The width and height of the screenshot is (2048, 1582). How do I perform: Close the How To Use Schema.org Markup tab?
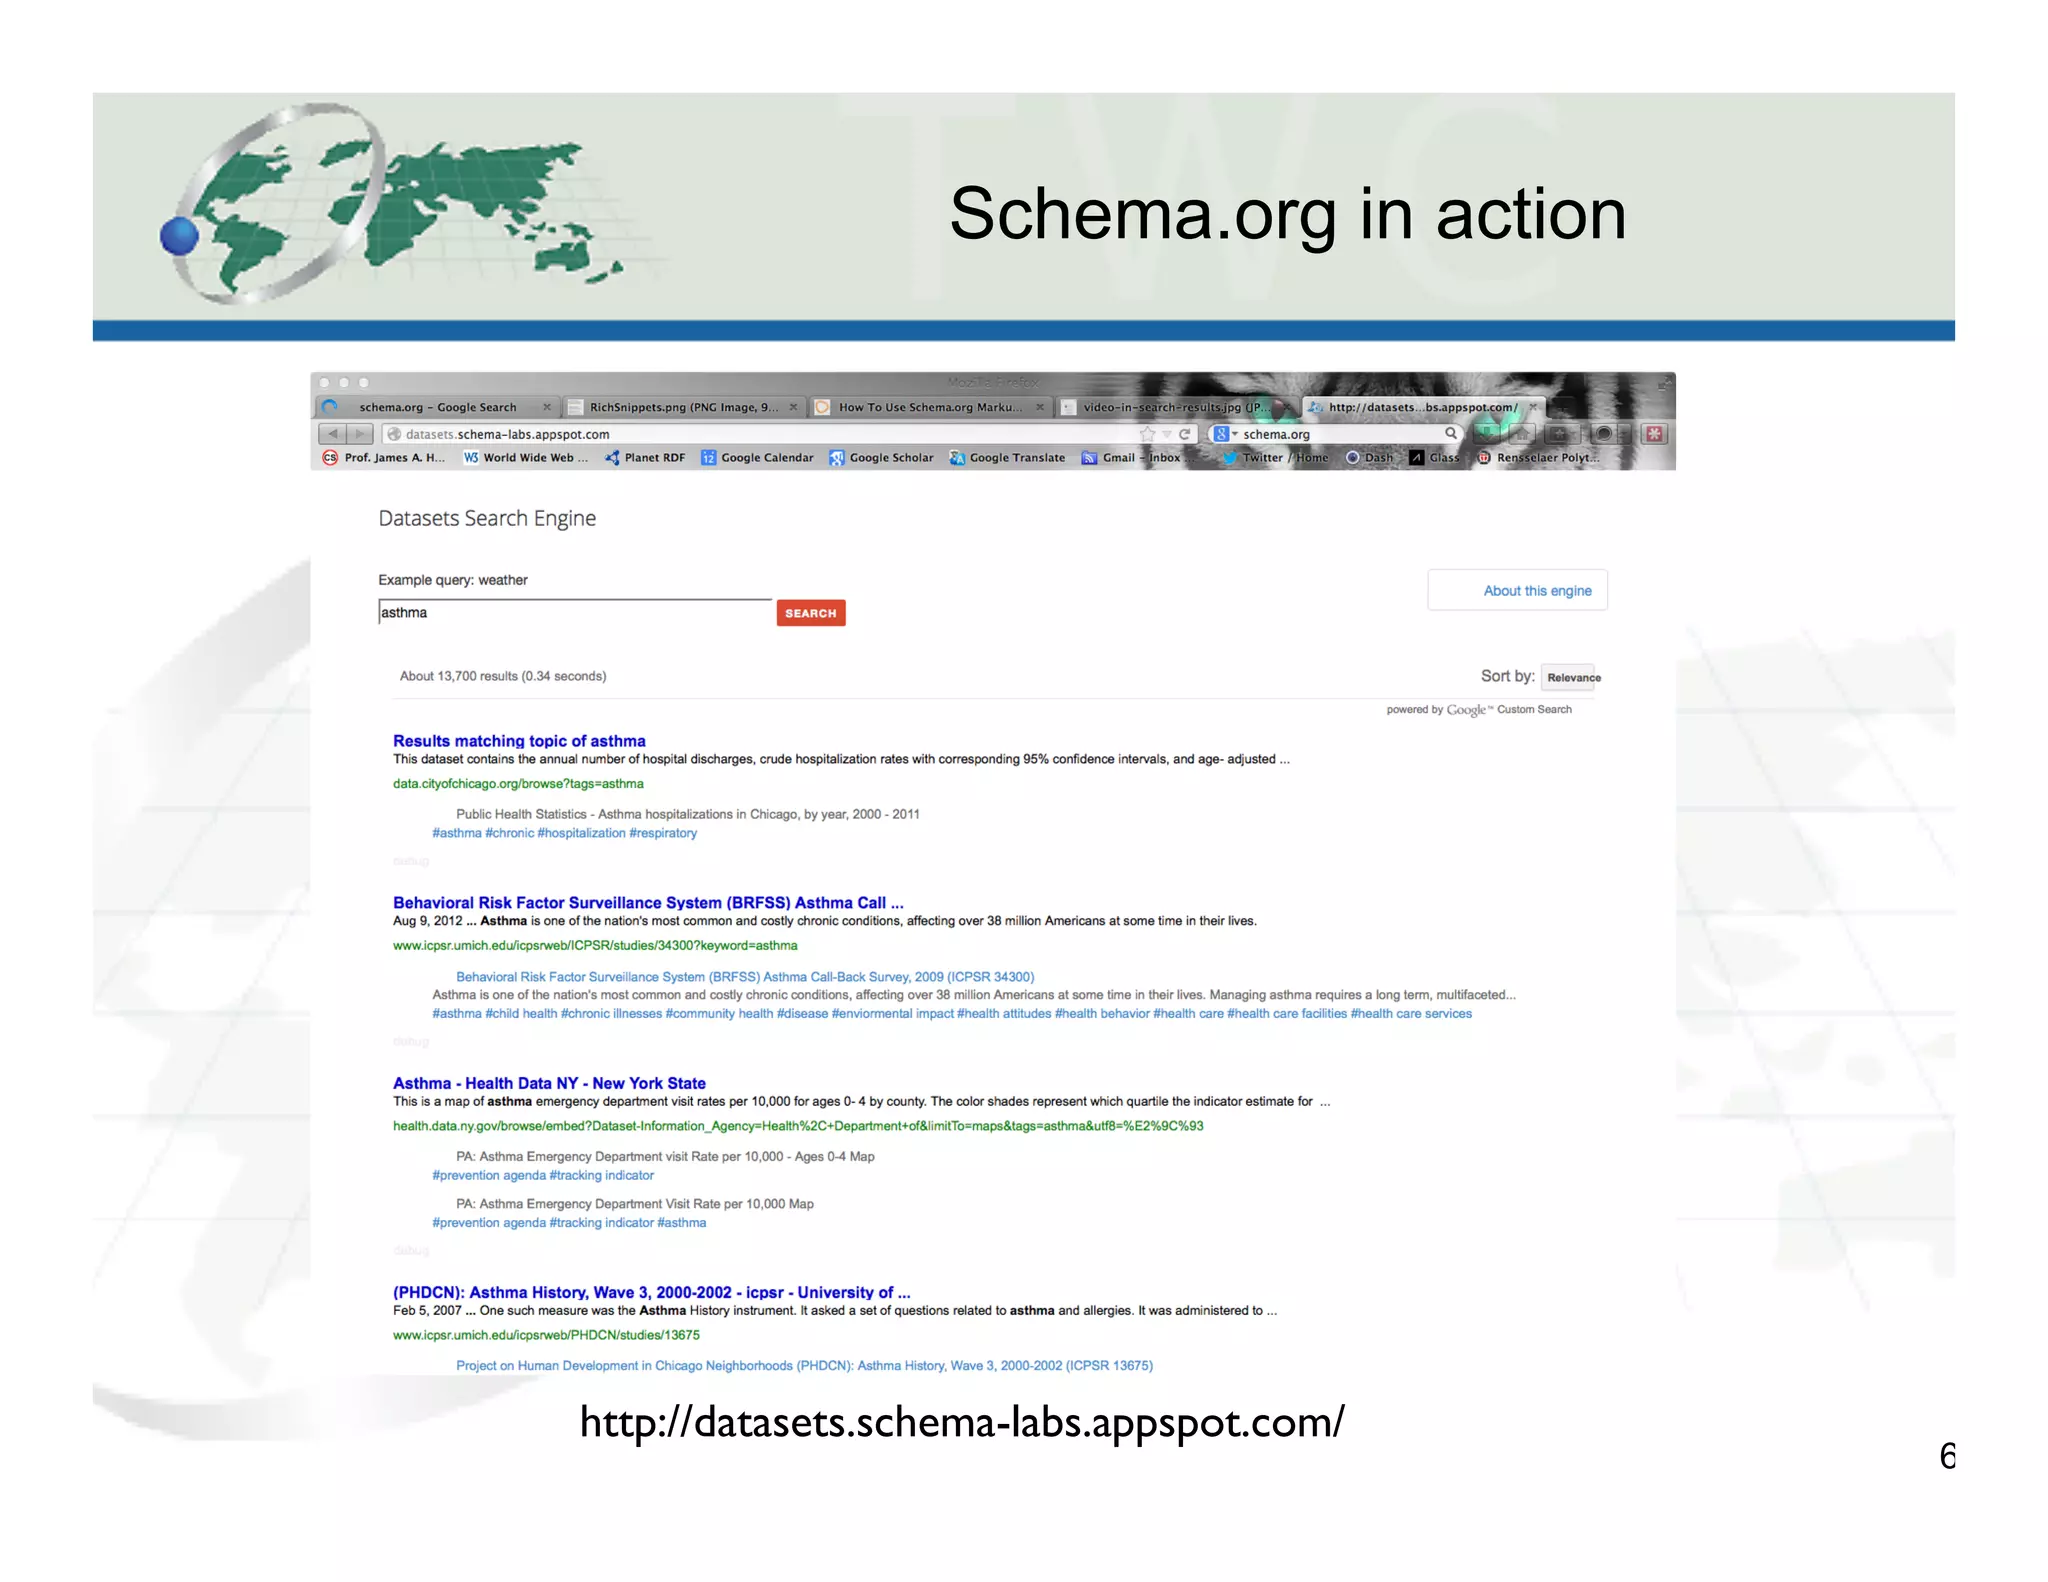1040,407
